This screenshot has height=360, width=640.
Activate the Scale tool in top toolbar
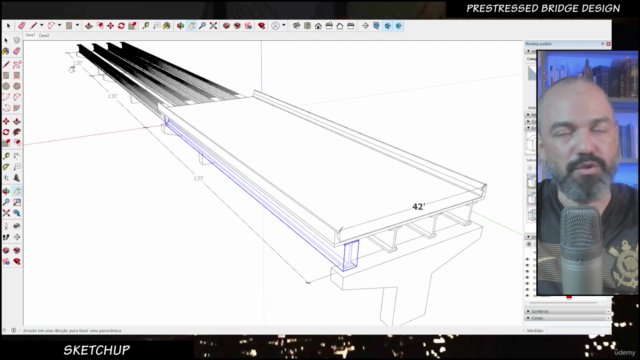[132, 26]
